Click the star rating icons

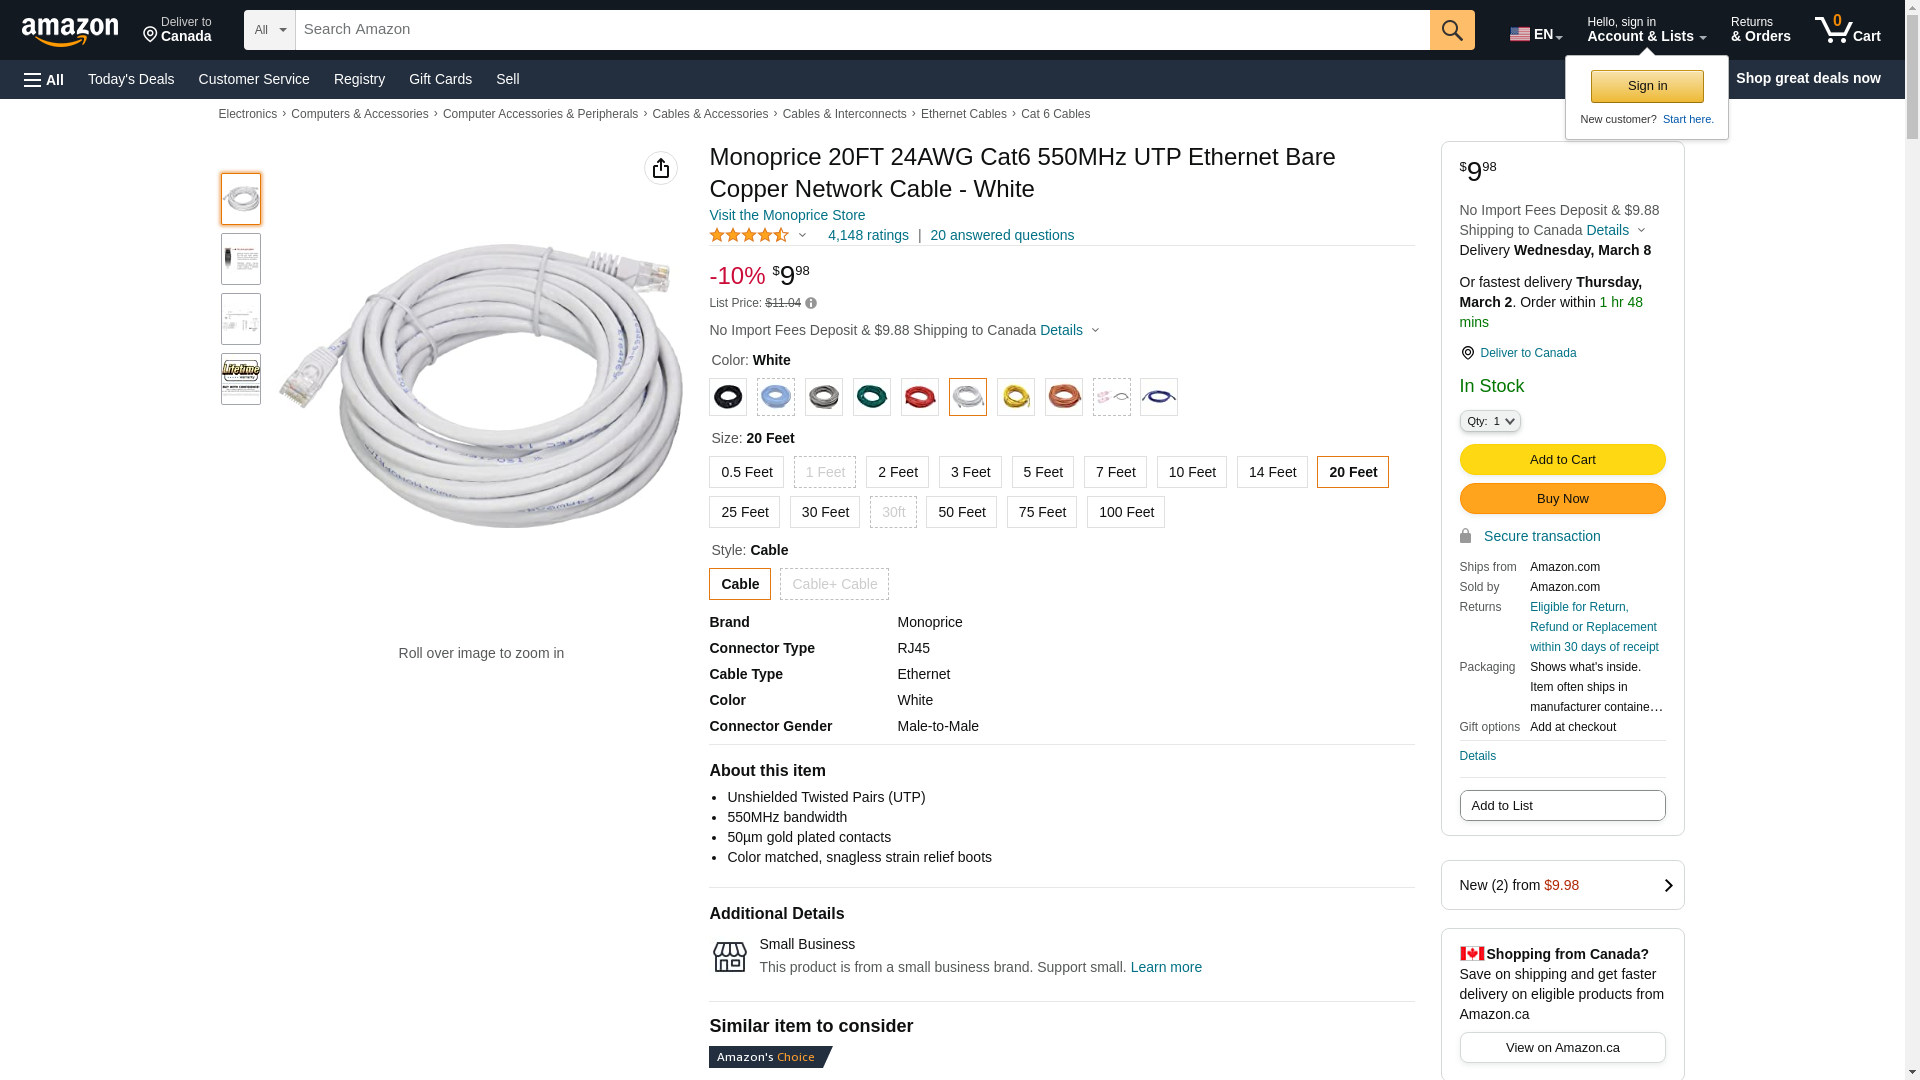pos(749,236)
